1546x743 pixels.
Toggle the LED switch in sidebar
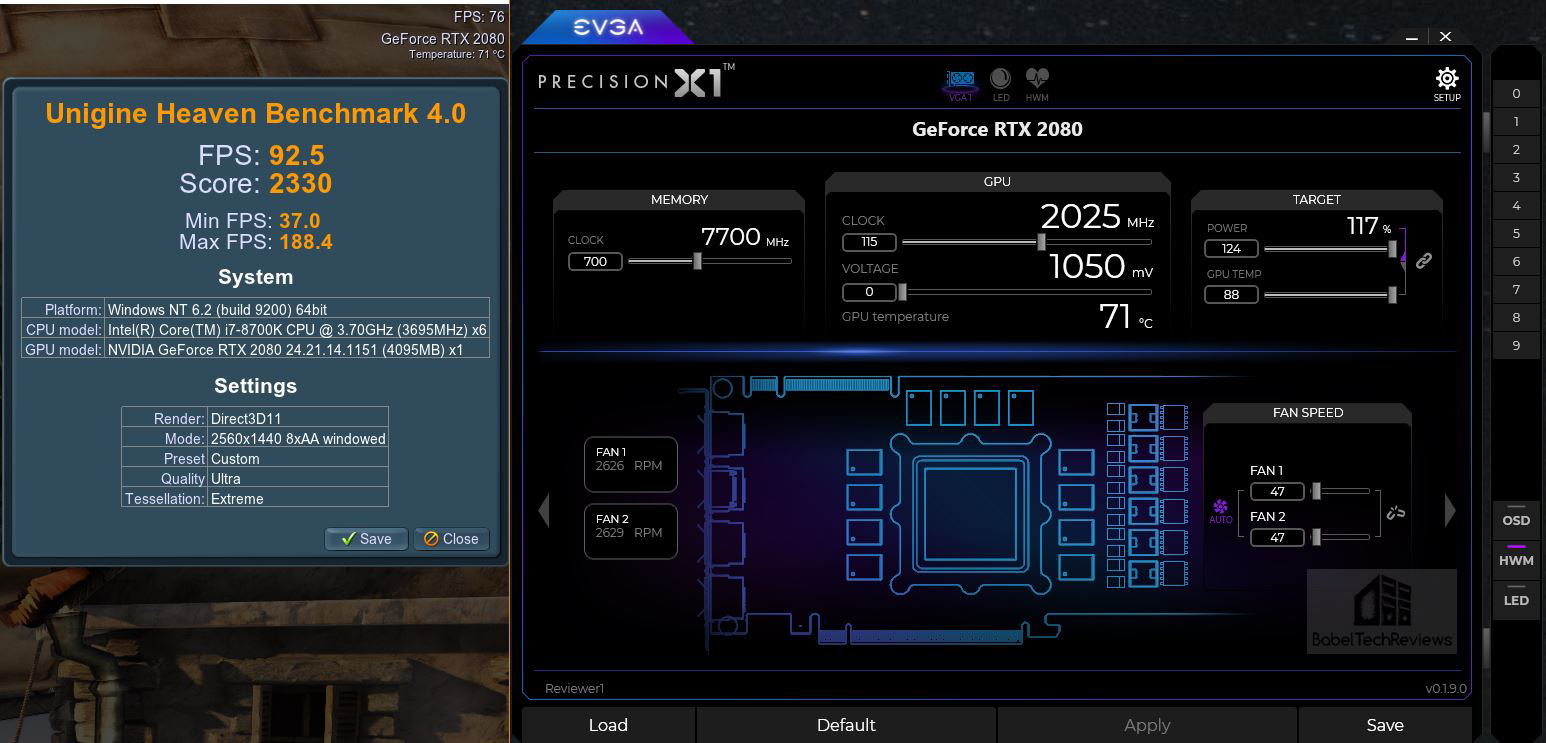[x=1516, y=598]
